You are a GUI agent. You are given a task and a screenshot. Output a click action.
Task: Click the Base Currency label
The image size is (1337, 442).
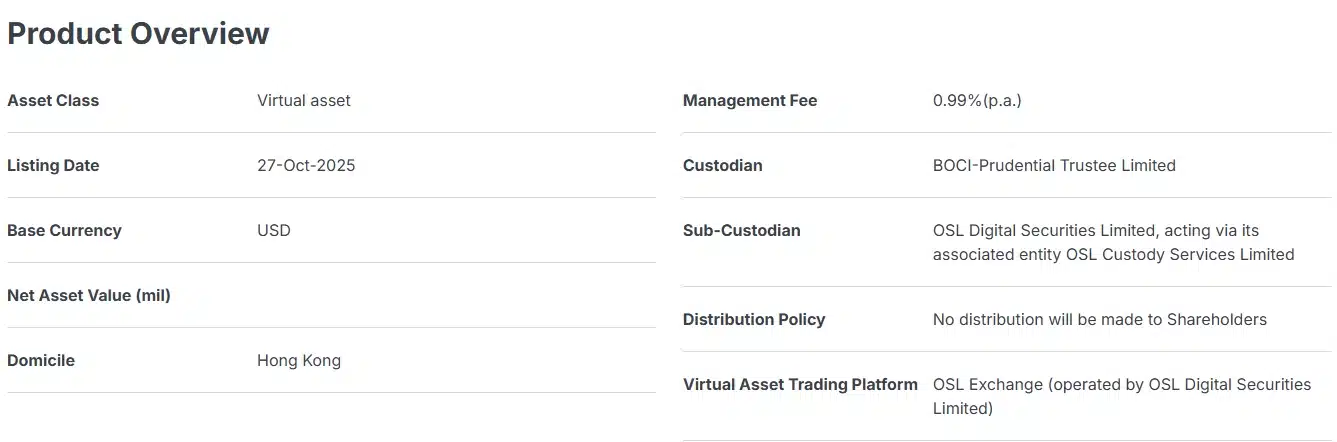[64, 230]
